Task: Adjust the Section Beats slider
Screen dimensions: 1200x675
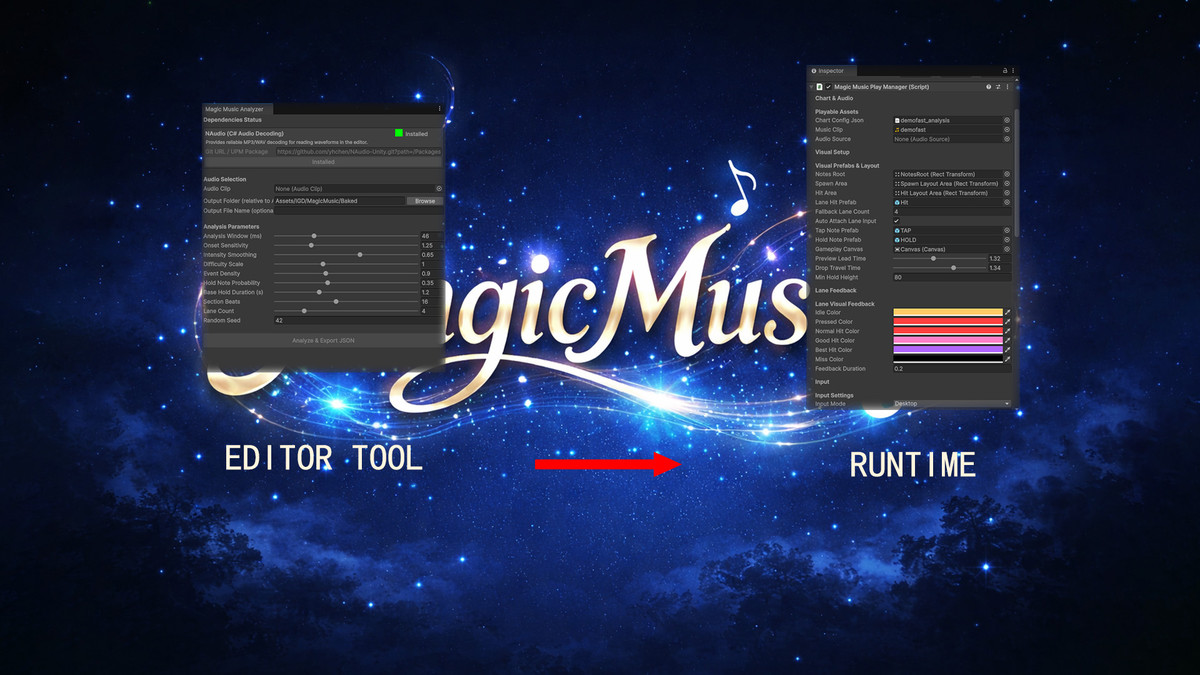Action: coord(346,301)
